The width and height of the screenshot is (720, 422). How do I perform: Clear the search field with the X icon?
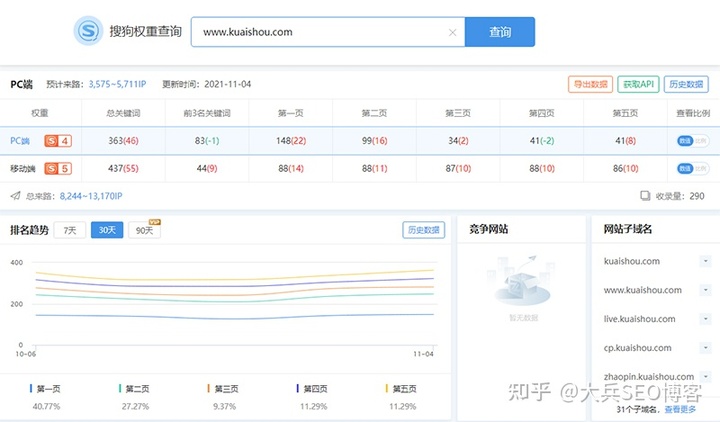click(452, 32)
